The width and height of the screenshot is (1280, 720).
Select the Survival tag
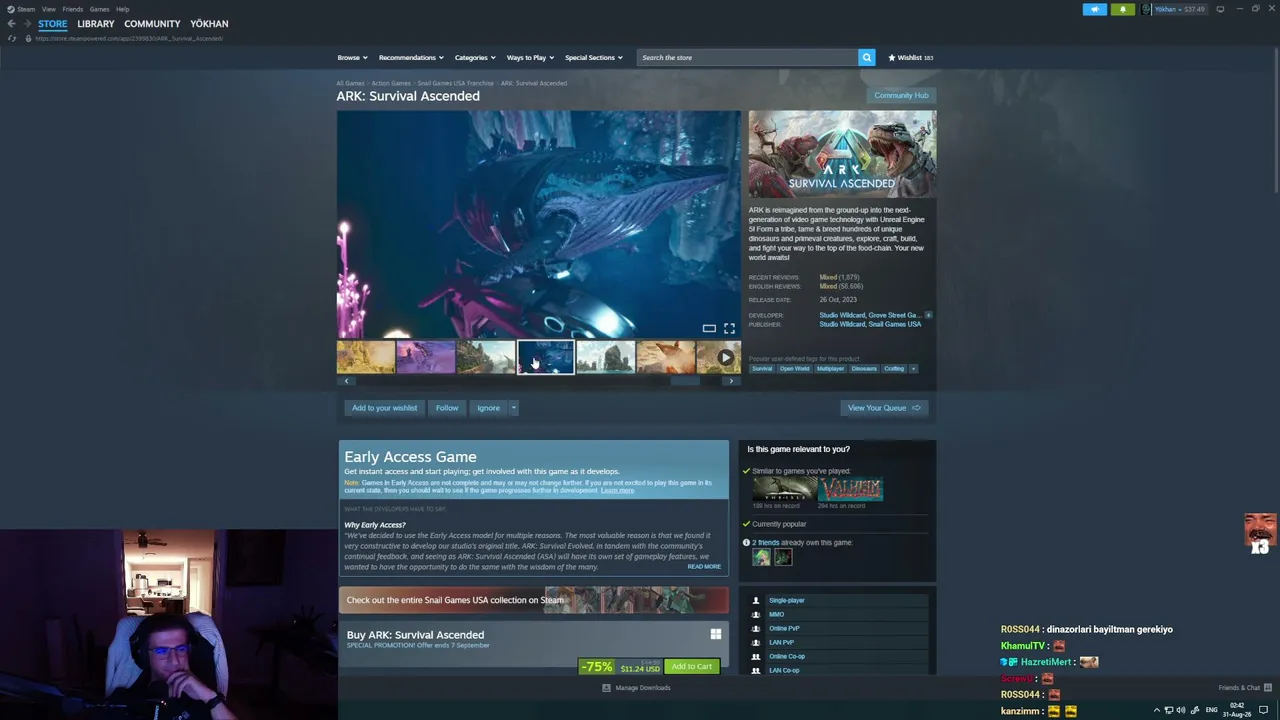[x=762, y=369]
